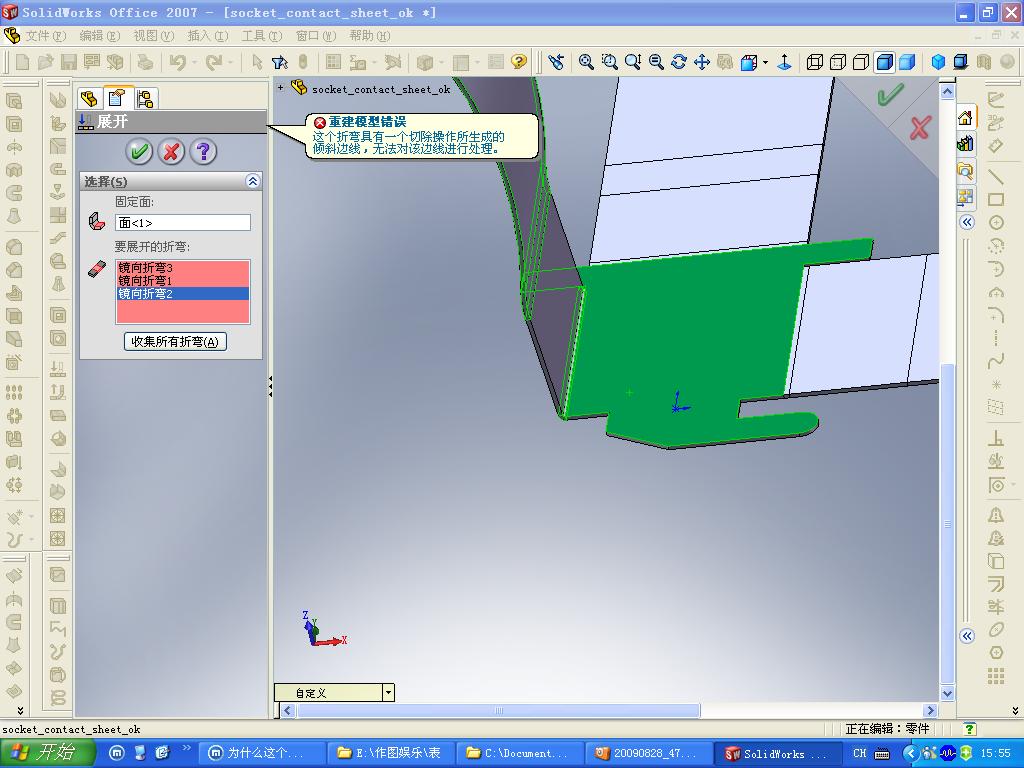This screenshot has height=768, width=1024.
Task: Click the horizontal scrollbar thumb
Action: pos(498,711)
